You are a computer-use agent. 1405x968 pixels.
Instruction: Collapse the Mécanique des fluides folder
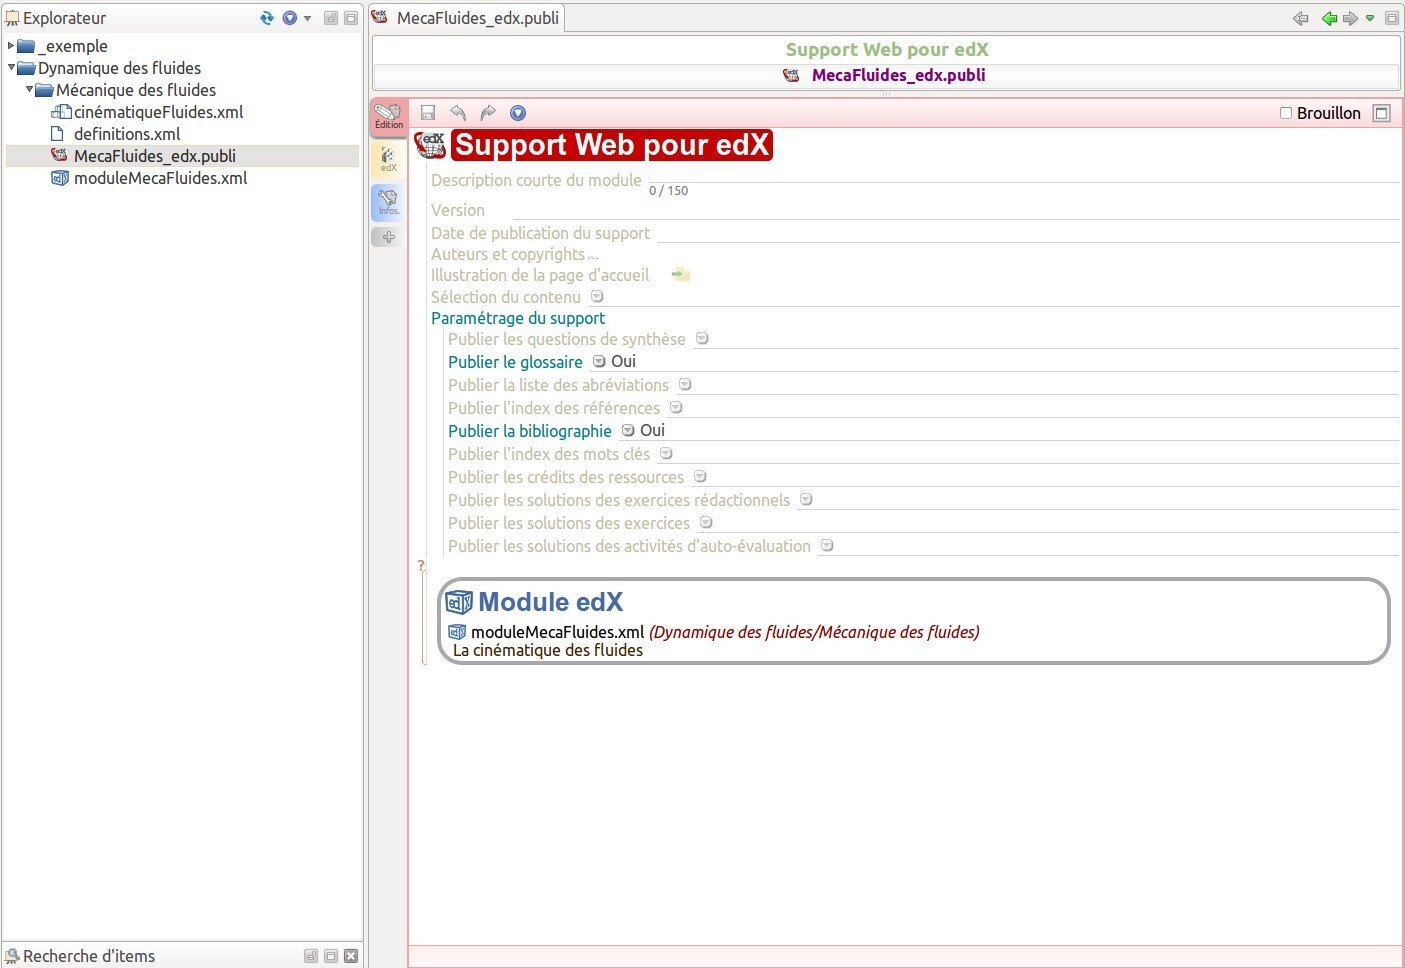pos(29,90)
